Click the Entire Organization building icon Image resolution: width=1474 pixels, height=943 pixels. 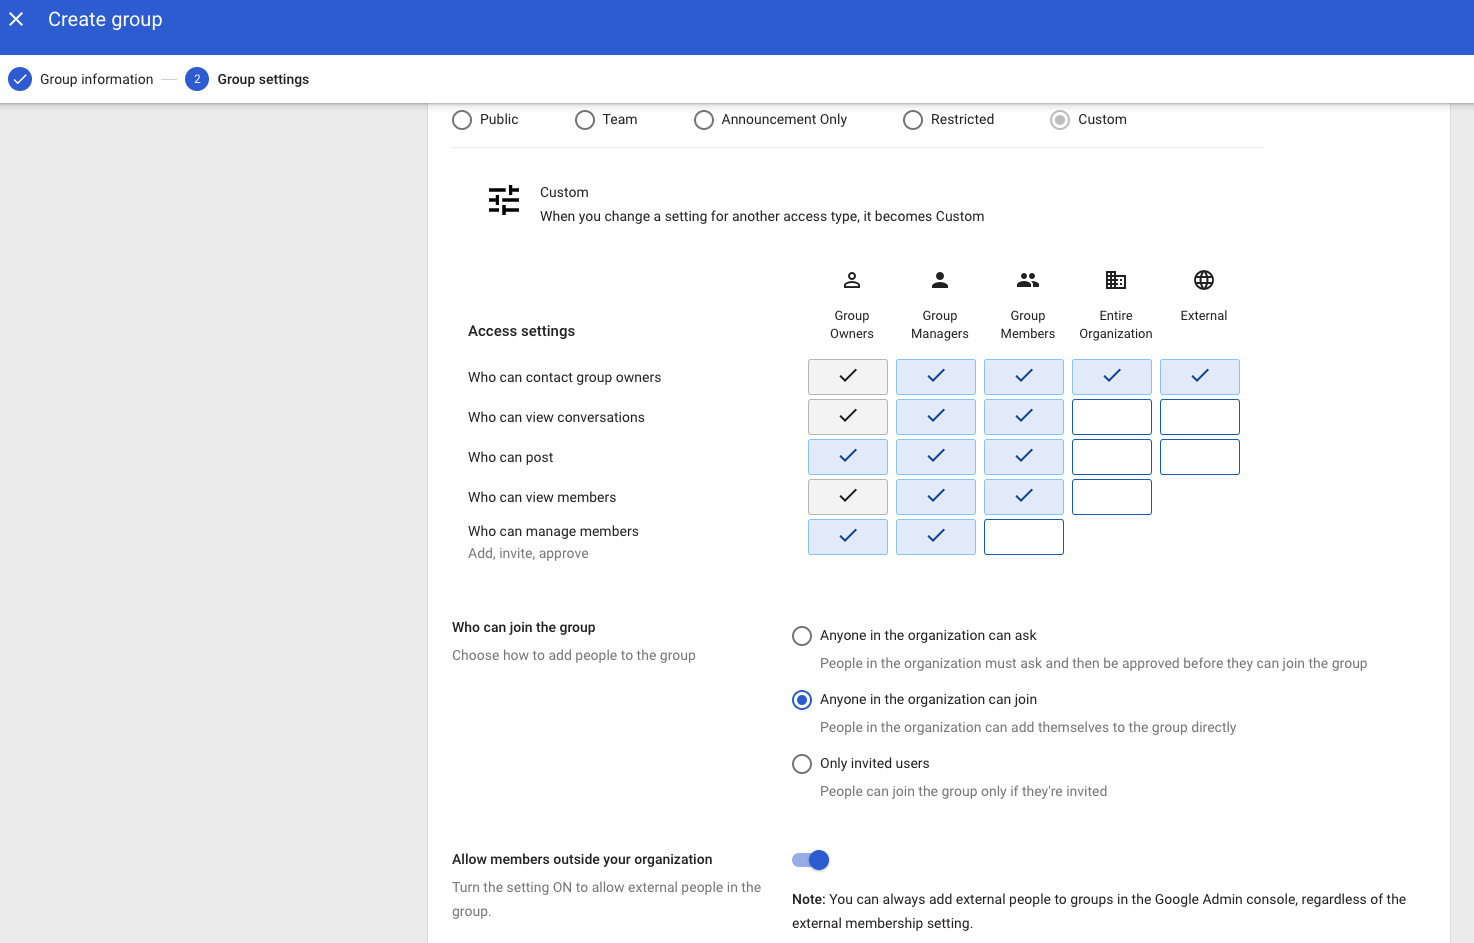1115,280
